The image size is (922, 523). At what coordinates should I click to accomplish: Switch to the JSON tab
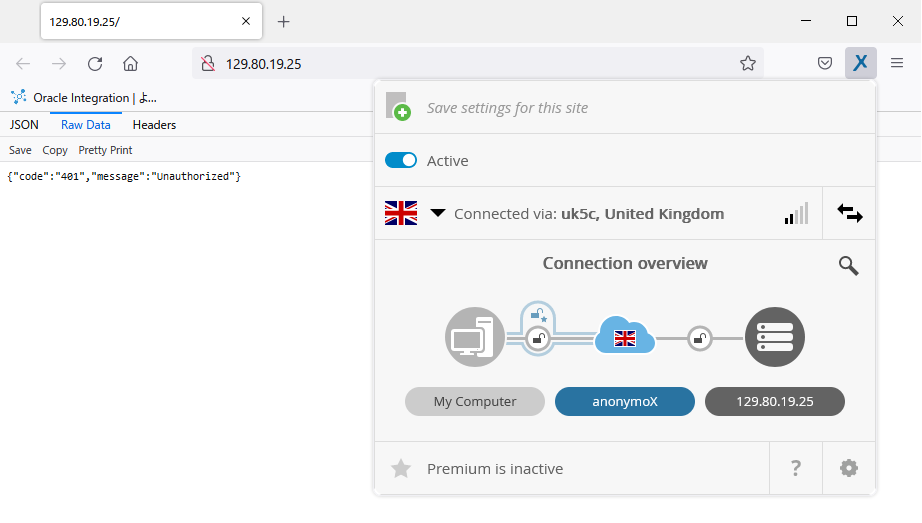coord(24,125)
